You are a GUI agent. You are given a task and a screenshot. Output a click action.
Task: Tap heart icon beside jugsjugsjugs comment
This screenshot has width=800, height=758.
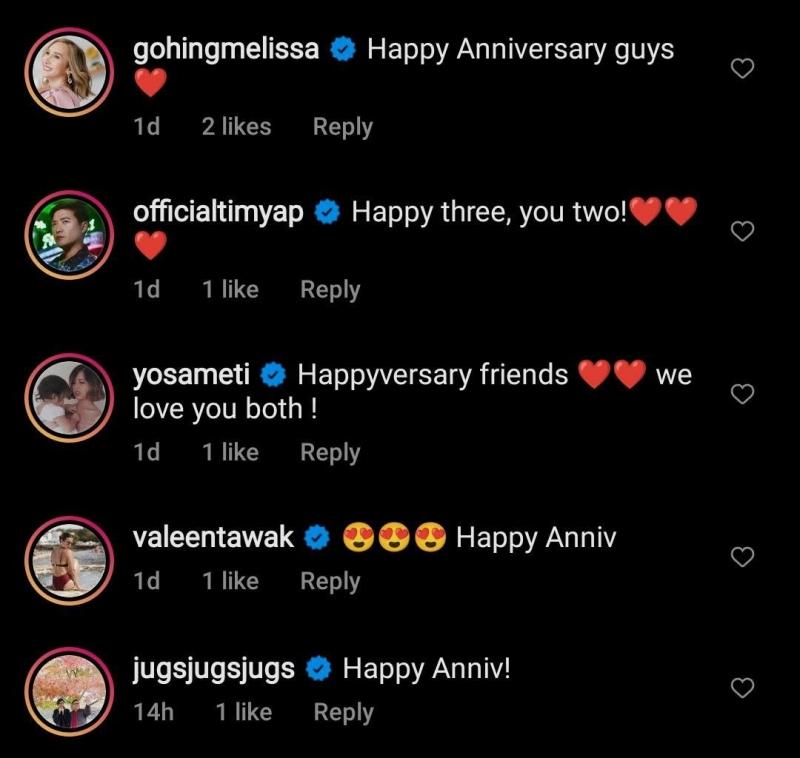pos(742,688)
